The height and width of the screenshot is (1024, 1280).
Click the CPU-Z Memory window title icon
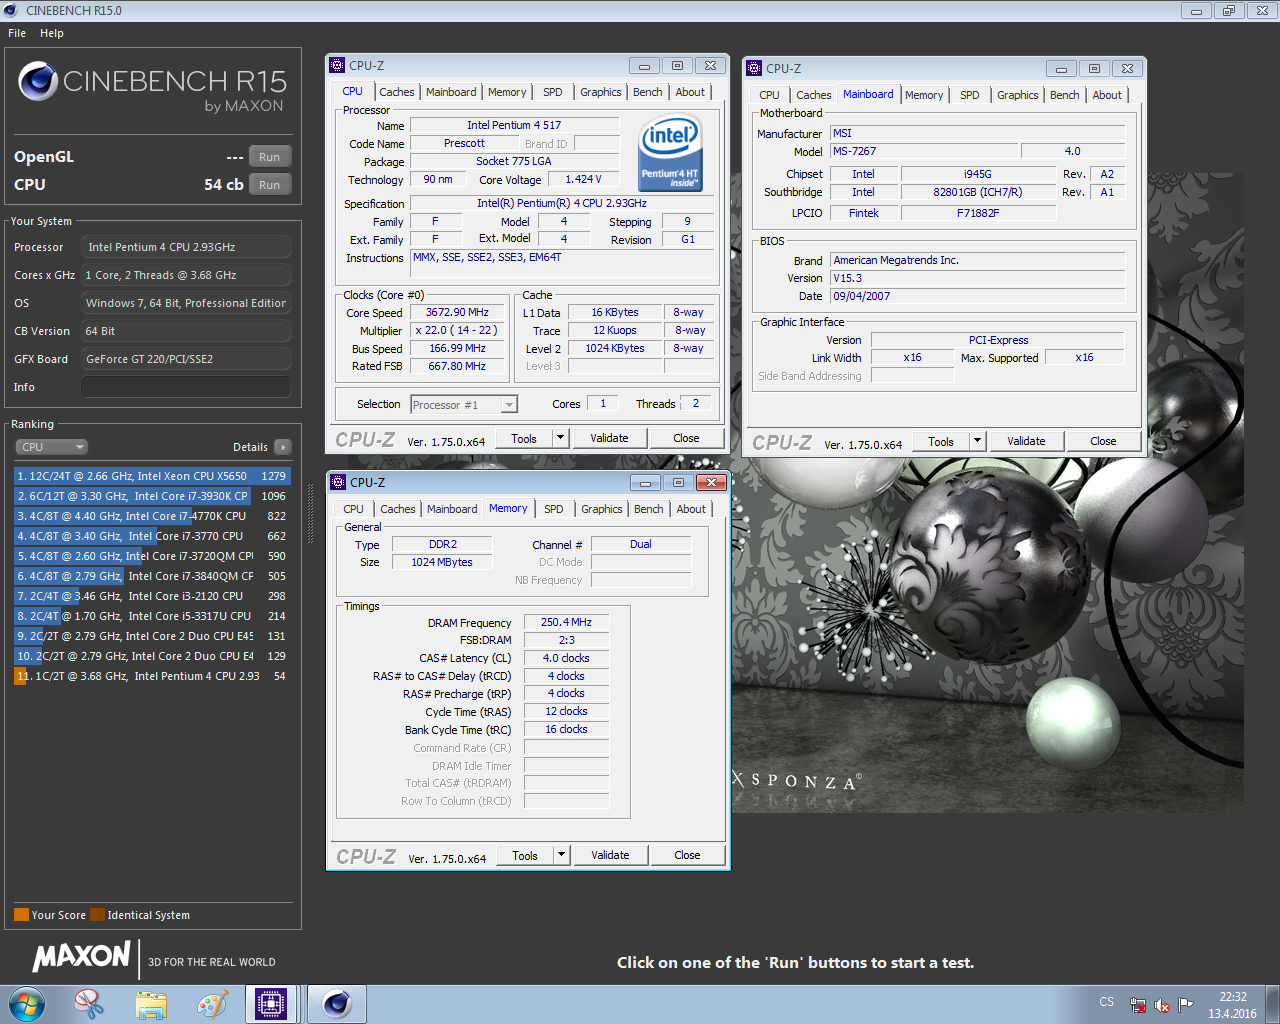pos(339,483)
